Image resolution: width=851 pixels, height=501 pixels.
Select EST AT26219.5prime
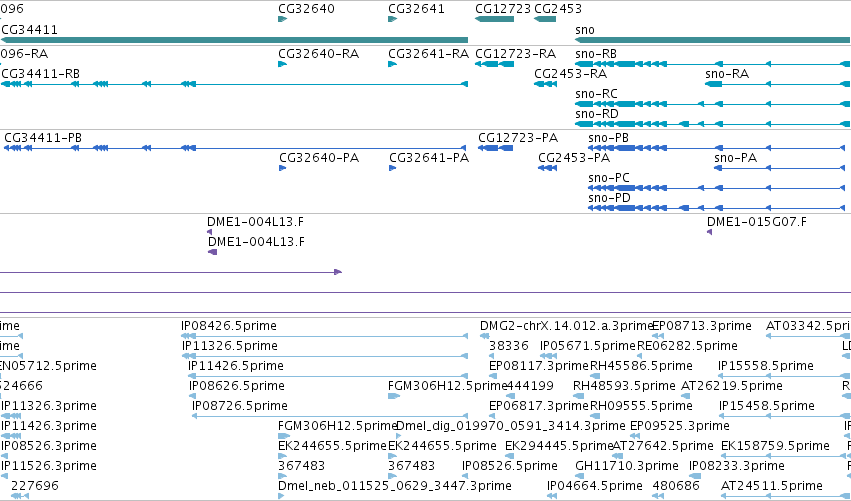pyautogui.click(x=732, y=386)
